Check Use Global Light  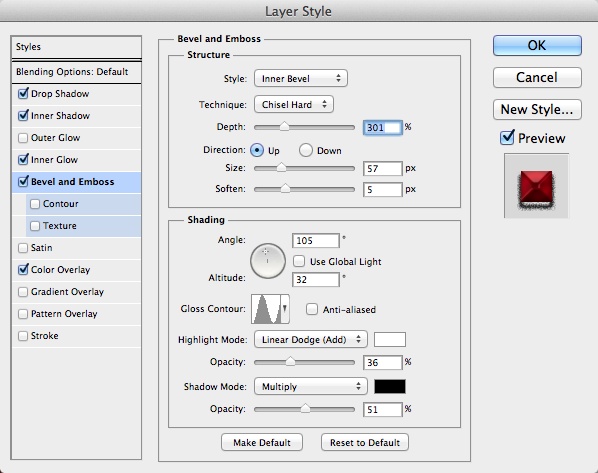point(299,261)
